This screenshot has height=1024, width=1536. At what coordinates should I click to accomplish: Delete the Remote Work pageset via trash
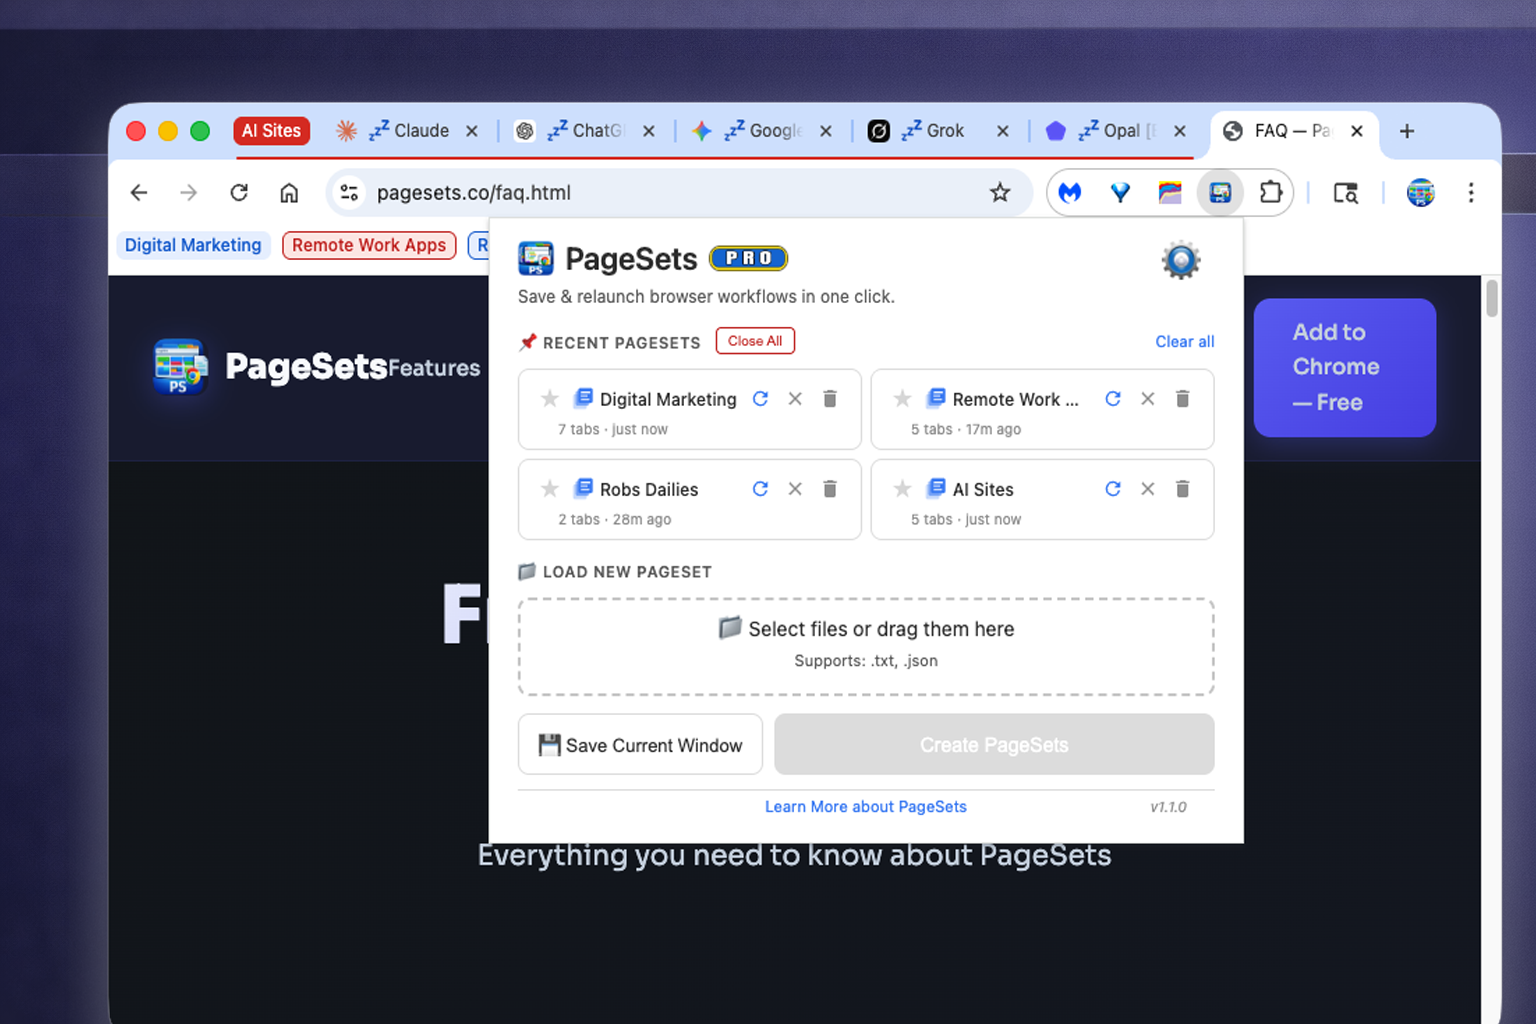pos(1182,399)
